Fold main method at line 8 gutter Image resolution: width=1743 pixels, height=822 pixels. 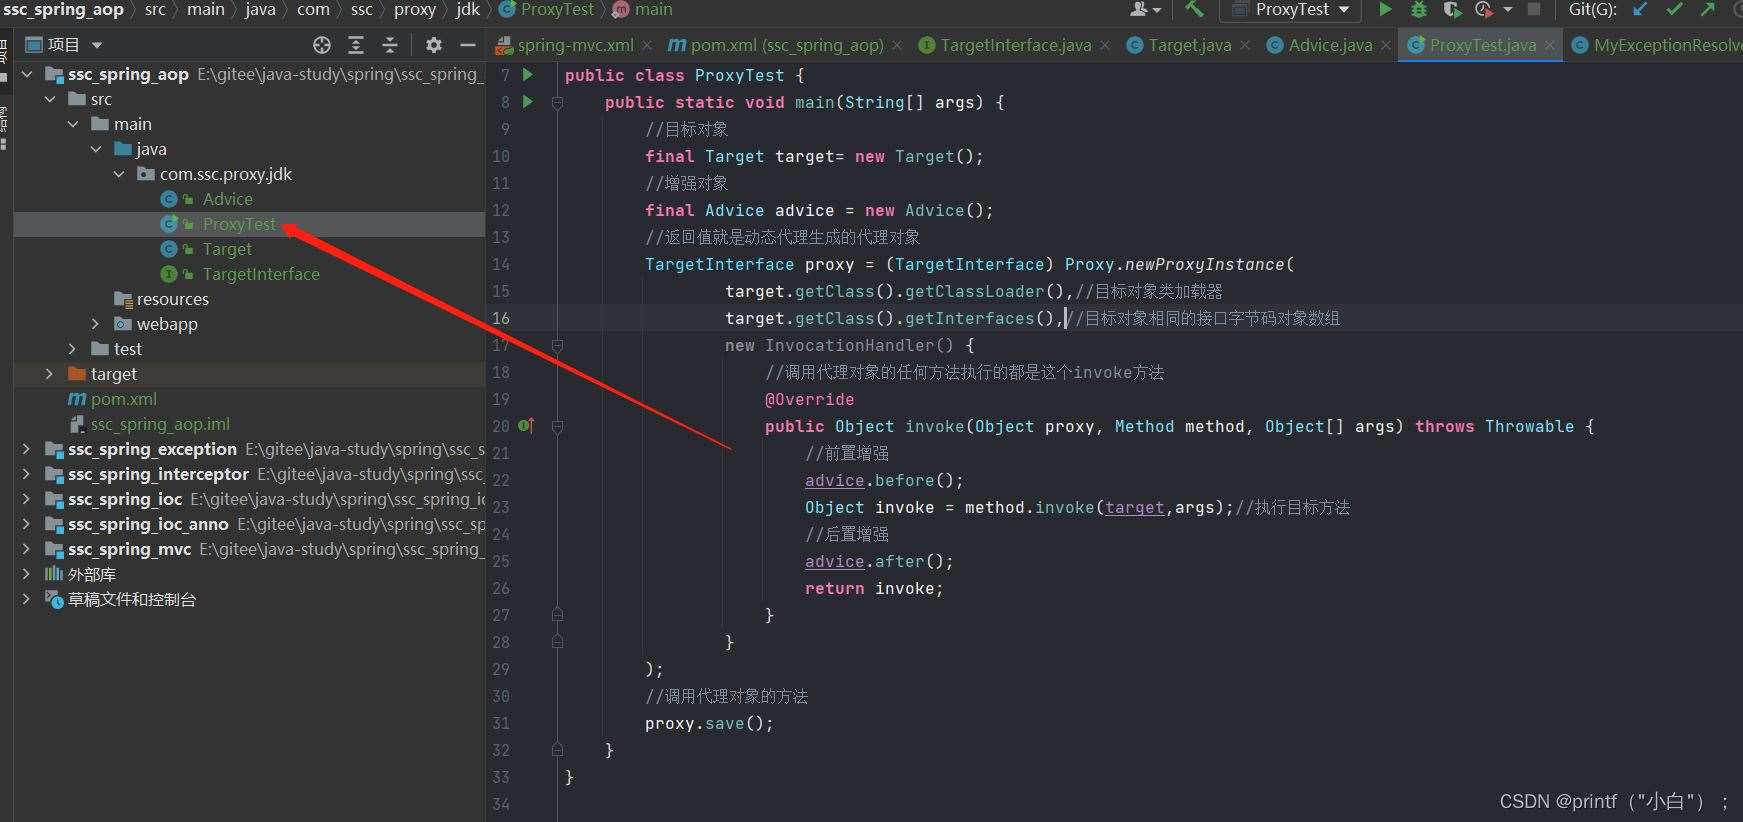pos(557,102)
